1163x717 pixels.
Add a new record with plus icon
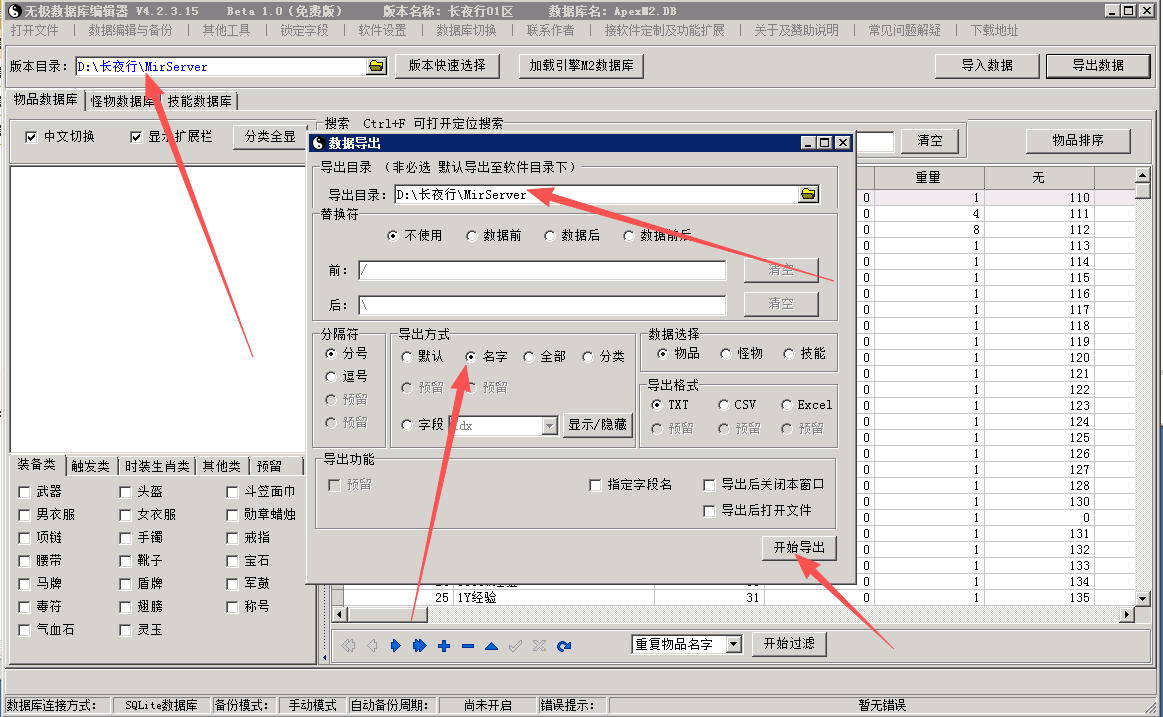(x=443, y=646)
